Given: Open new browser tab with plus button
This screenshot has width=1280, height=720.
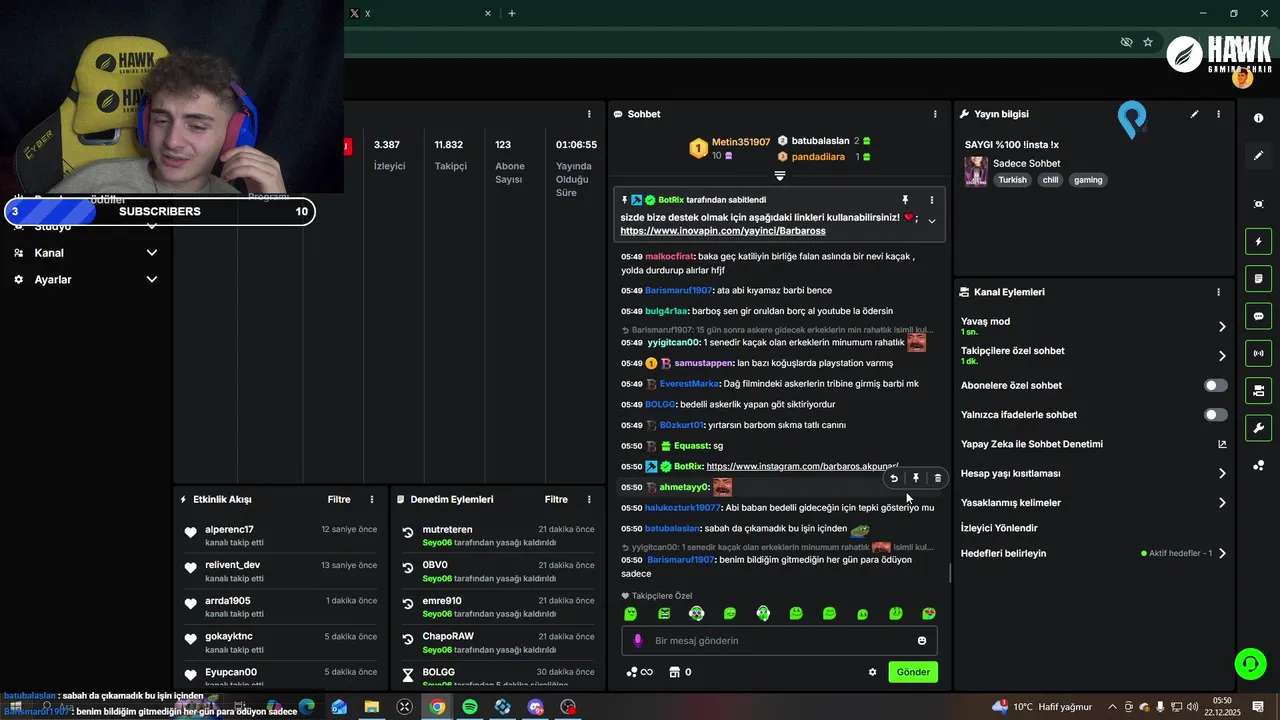Looking at the screenshot, I should coord(512,13).
